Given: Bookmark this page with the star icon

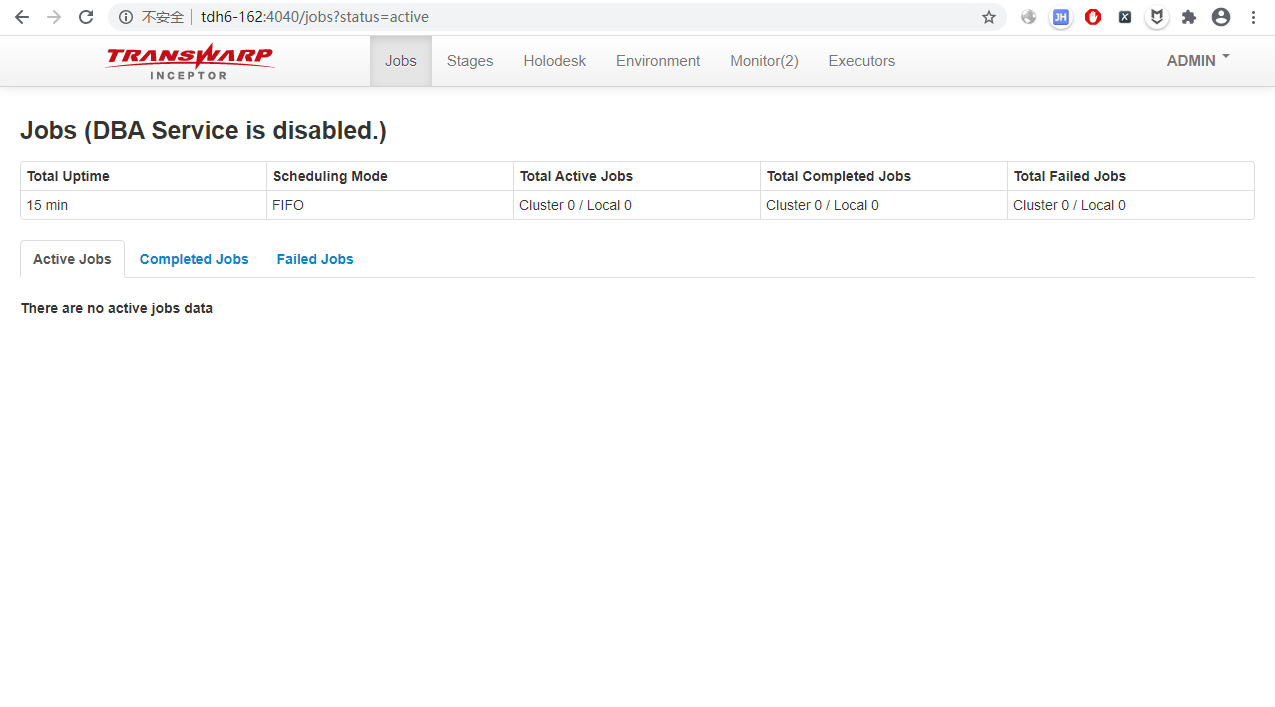Looking at the screenshot, I should point(988,17).
